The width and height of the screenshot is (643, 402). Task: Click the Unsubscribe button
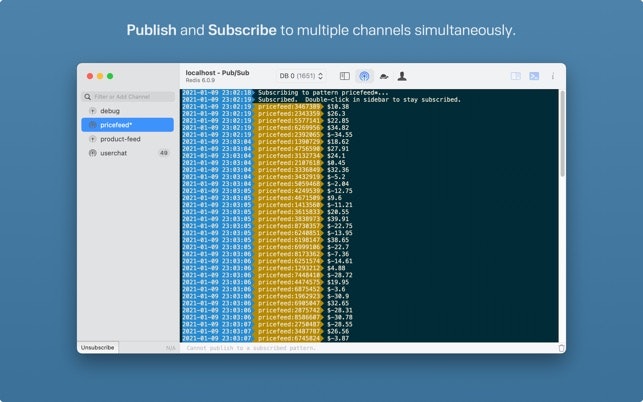point(98,347)
